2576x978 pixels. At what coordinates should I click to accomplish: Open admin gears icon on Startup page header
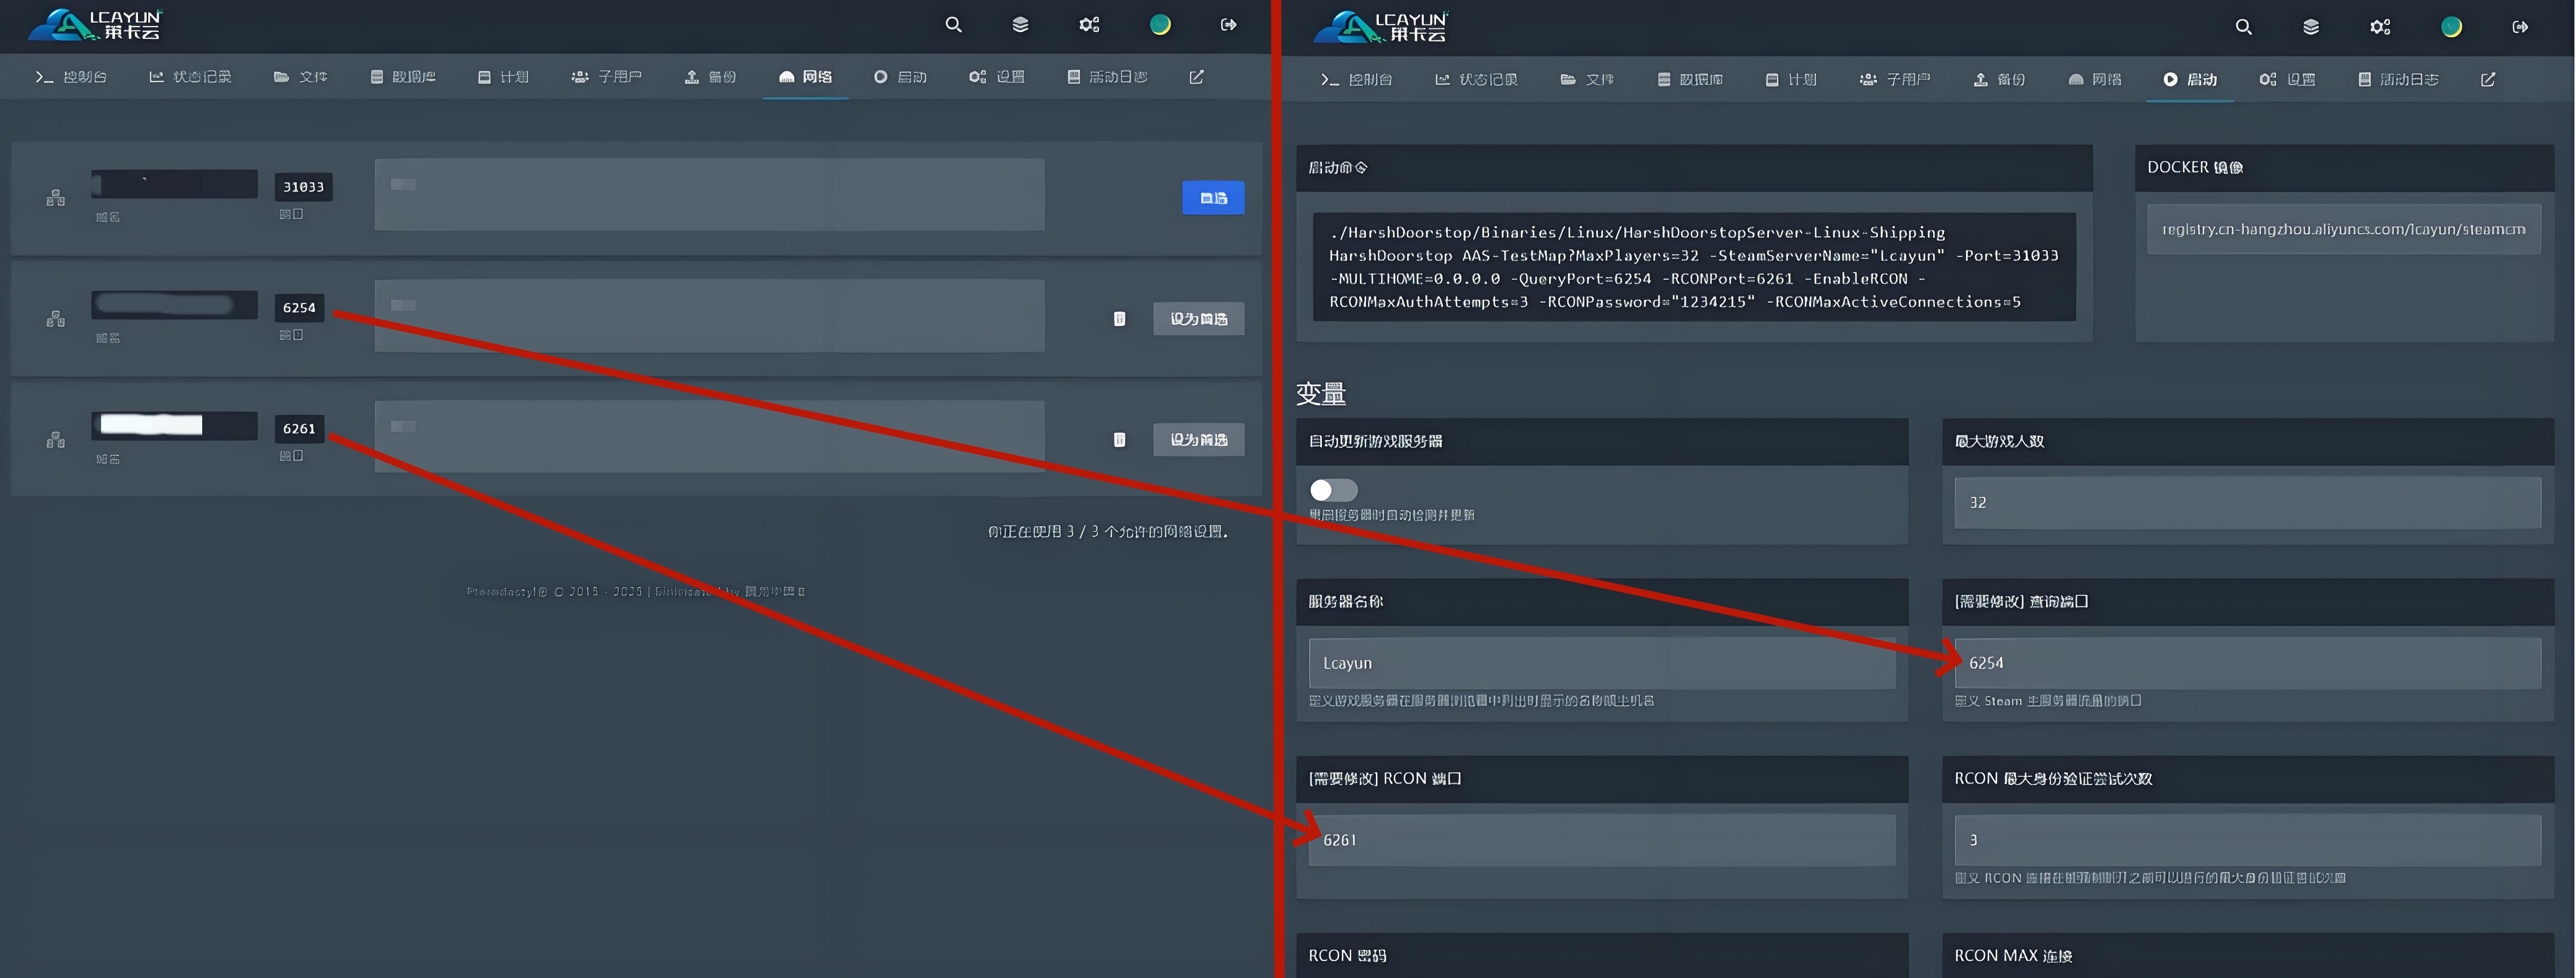pos(2380,27)
